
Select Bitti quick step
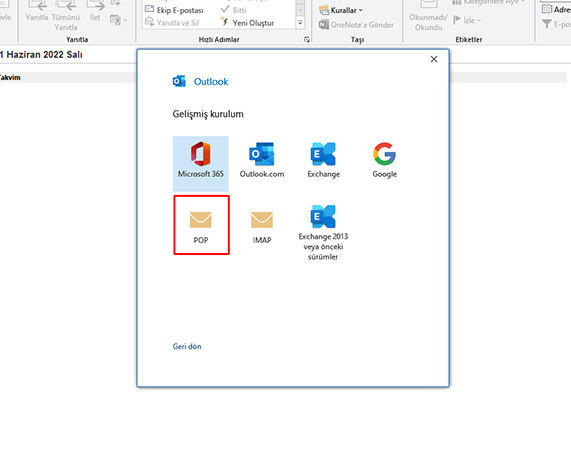click(234, 10)
